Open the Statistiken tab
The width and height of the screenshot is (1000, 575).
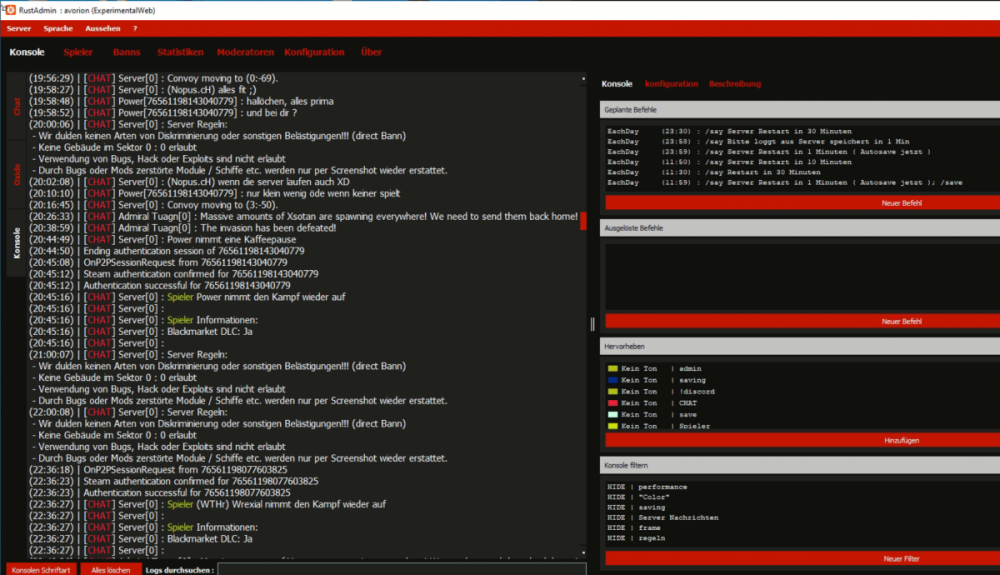[x=180, y=52]
